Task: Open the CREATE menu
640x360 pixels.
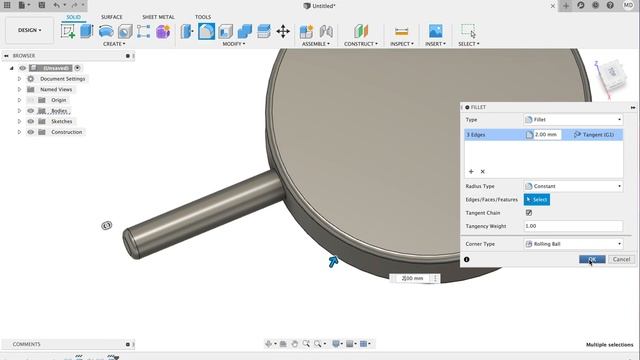Action: click(x=114, y=44)
